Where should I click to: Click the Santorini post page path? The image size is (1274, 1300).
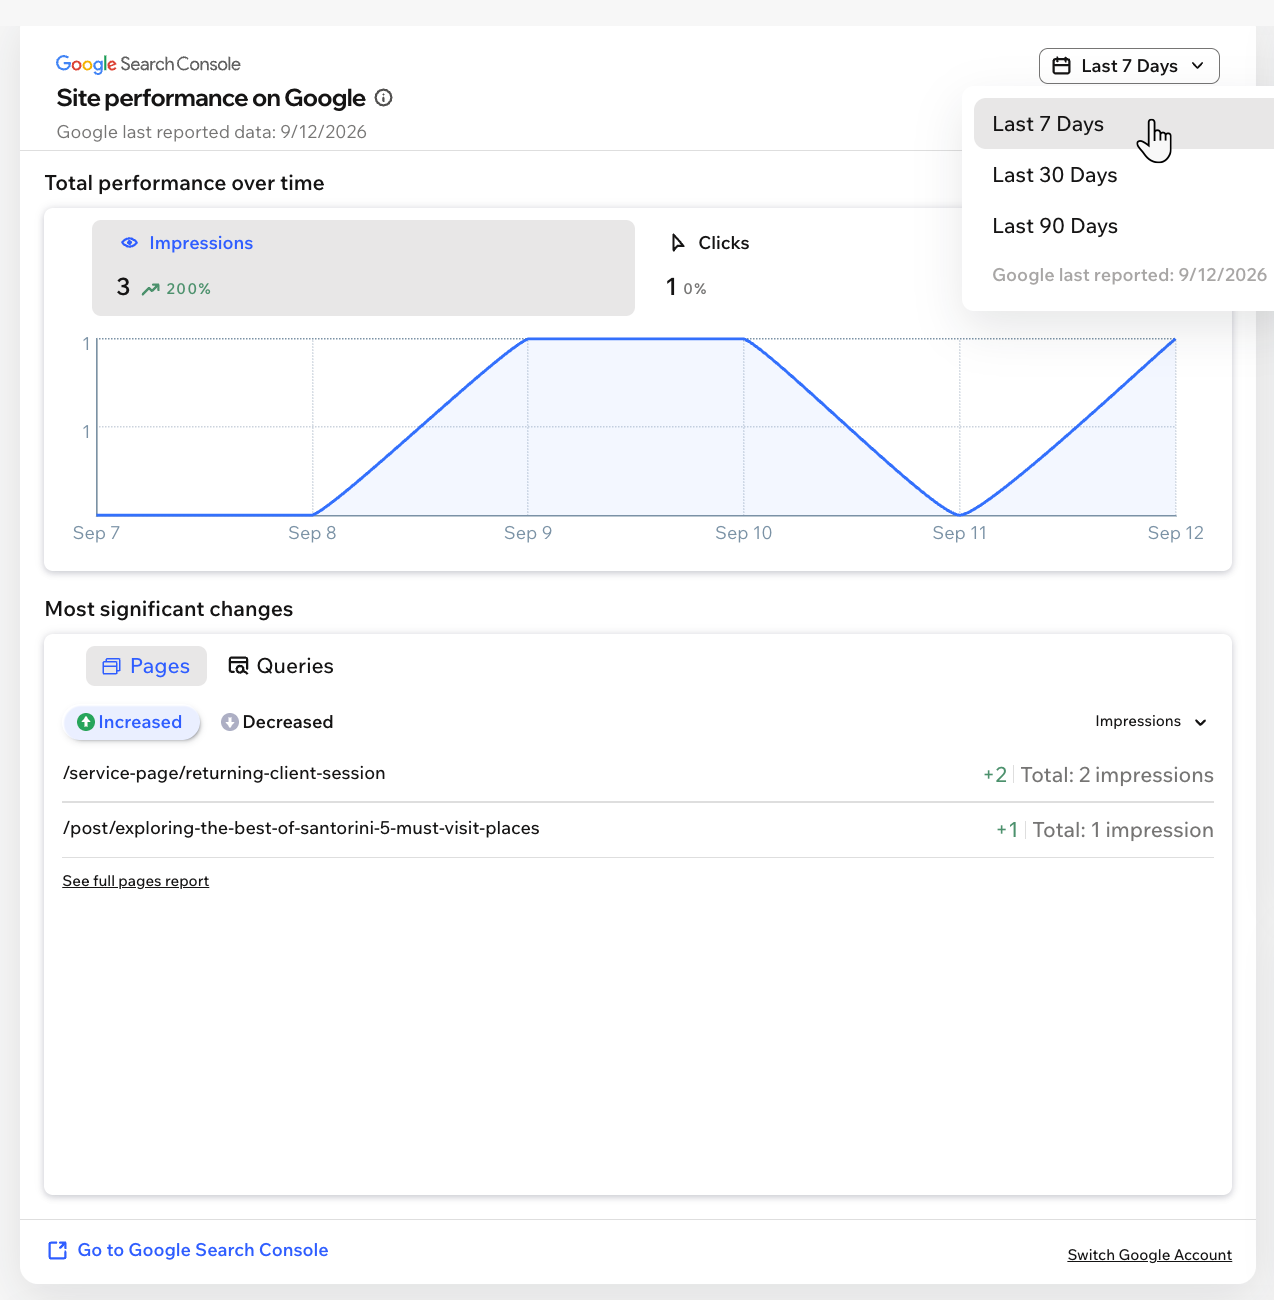click(301, 828)
